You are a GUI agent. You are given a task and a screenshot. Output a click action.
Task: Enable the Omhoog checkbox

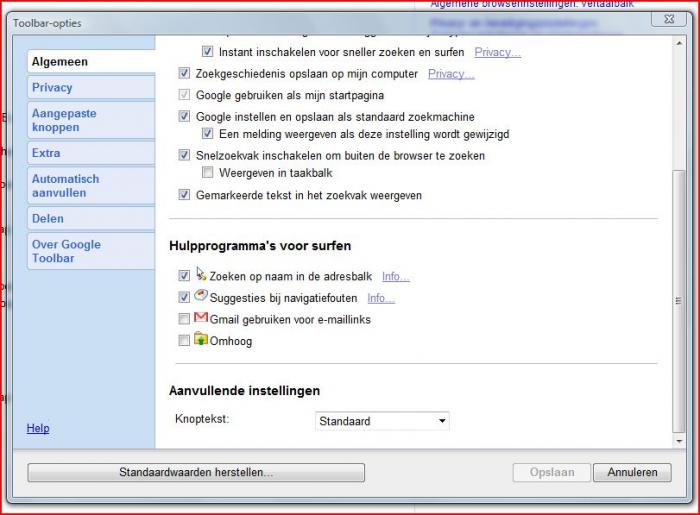[184, 340]
